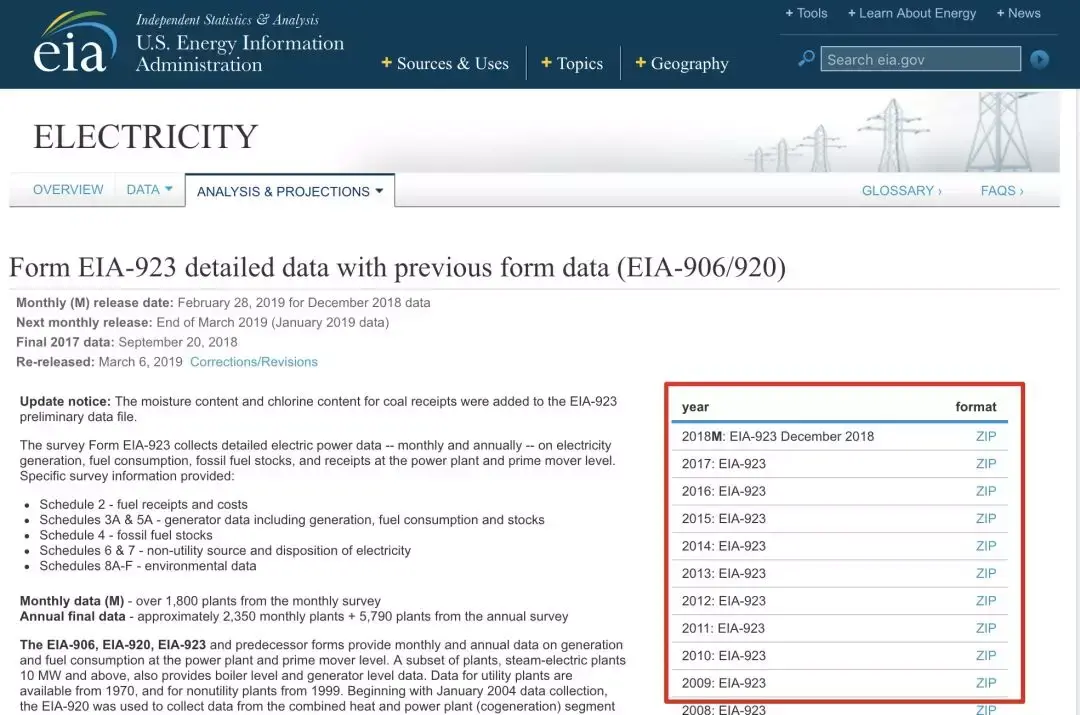
Task: Expand Learn About Energy menu
Action: [912, 13]
